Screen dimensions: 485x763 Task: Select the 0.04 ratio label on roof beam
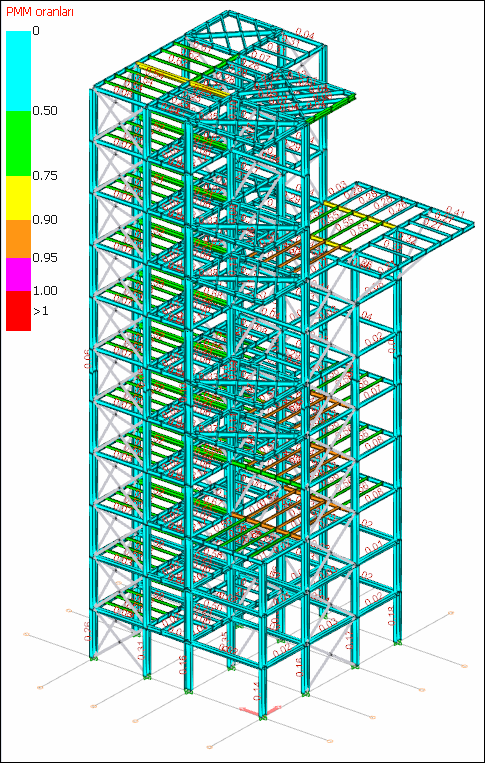[305, 35]
